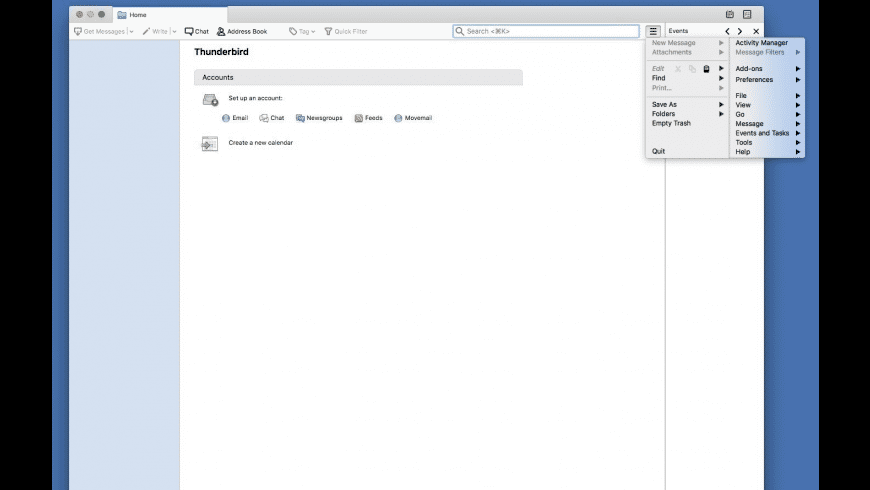Set up a Feeds account

coord(368,118)
